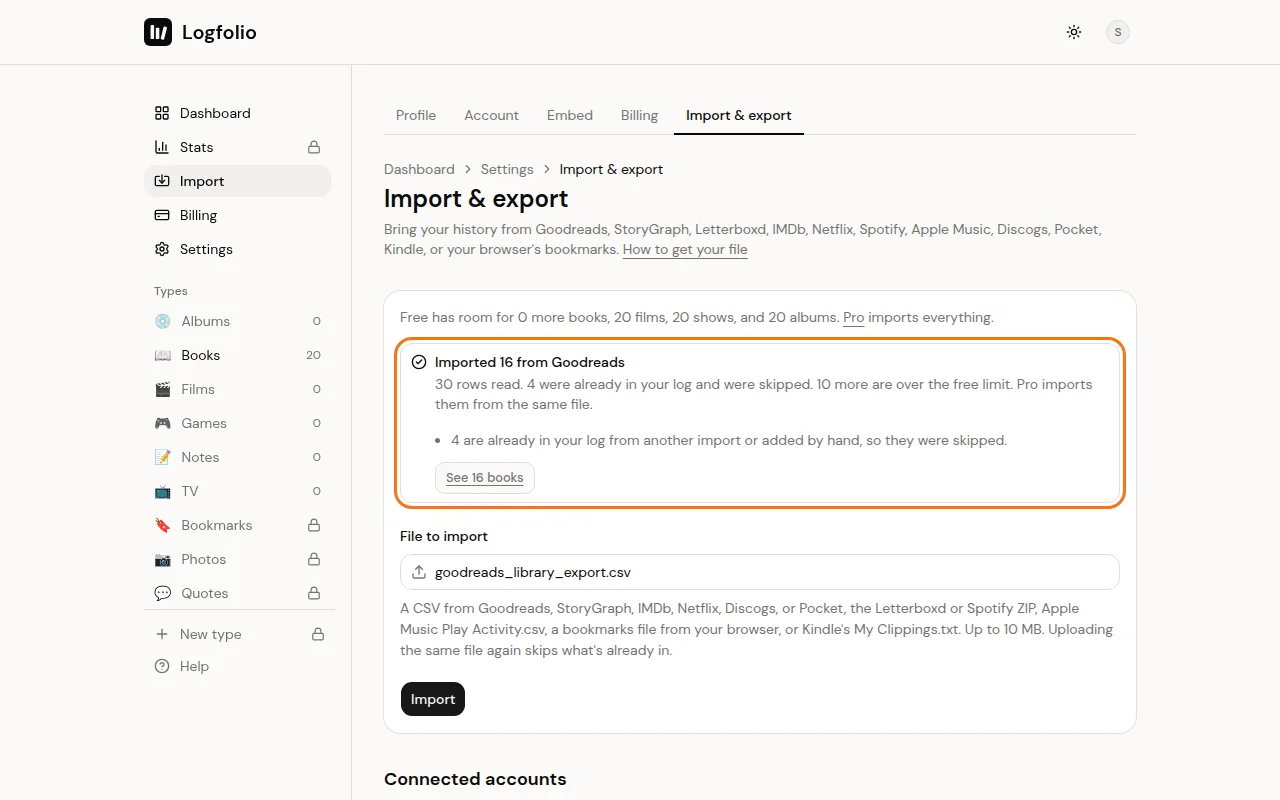
Task: Click the lock icon next to Quotes
Action: (314, 593)
